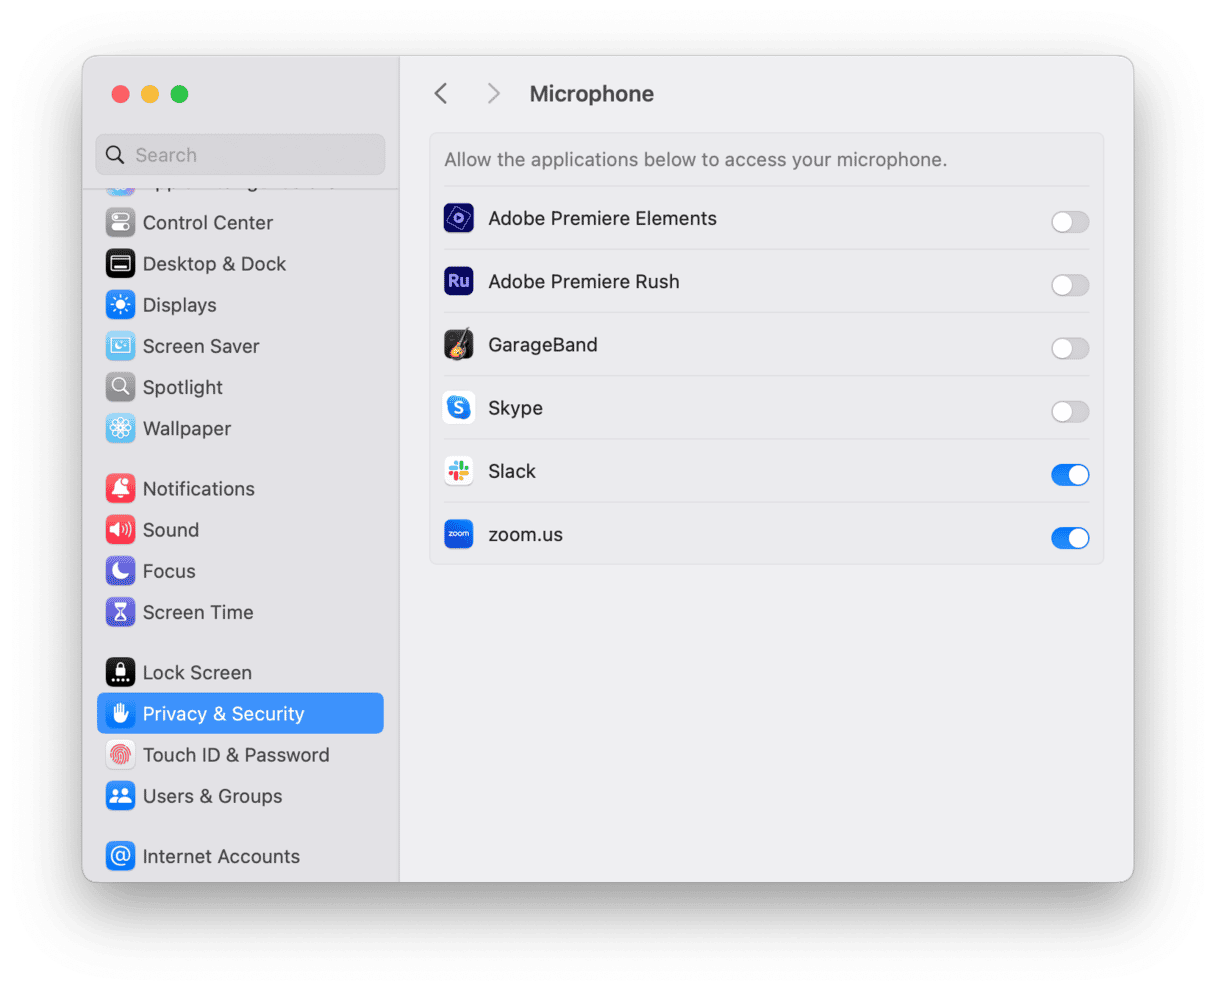Select Lock Screen label in sidebar
1216x991 pixels.
[x=197, y=672]
